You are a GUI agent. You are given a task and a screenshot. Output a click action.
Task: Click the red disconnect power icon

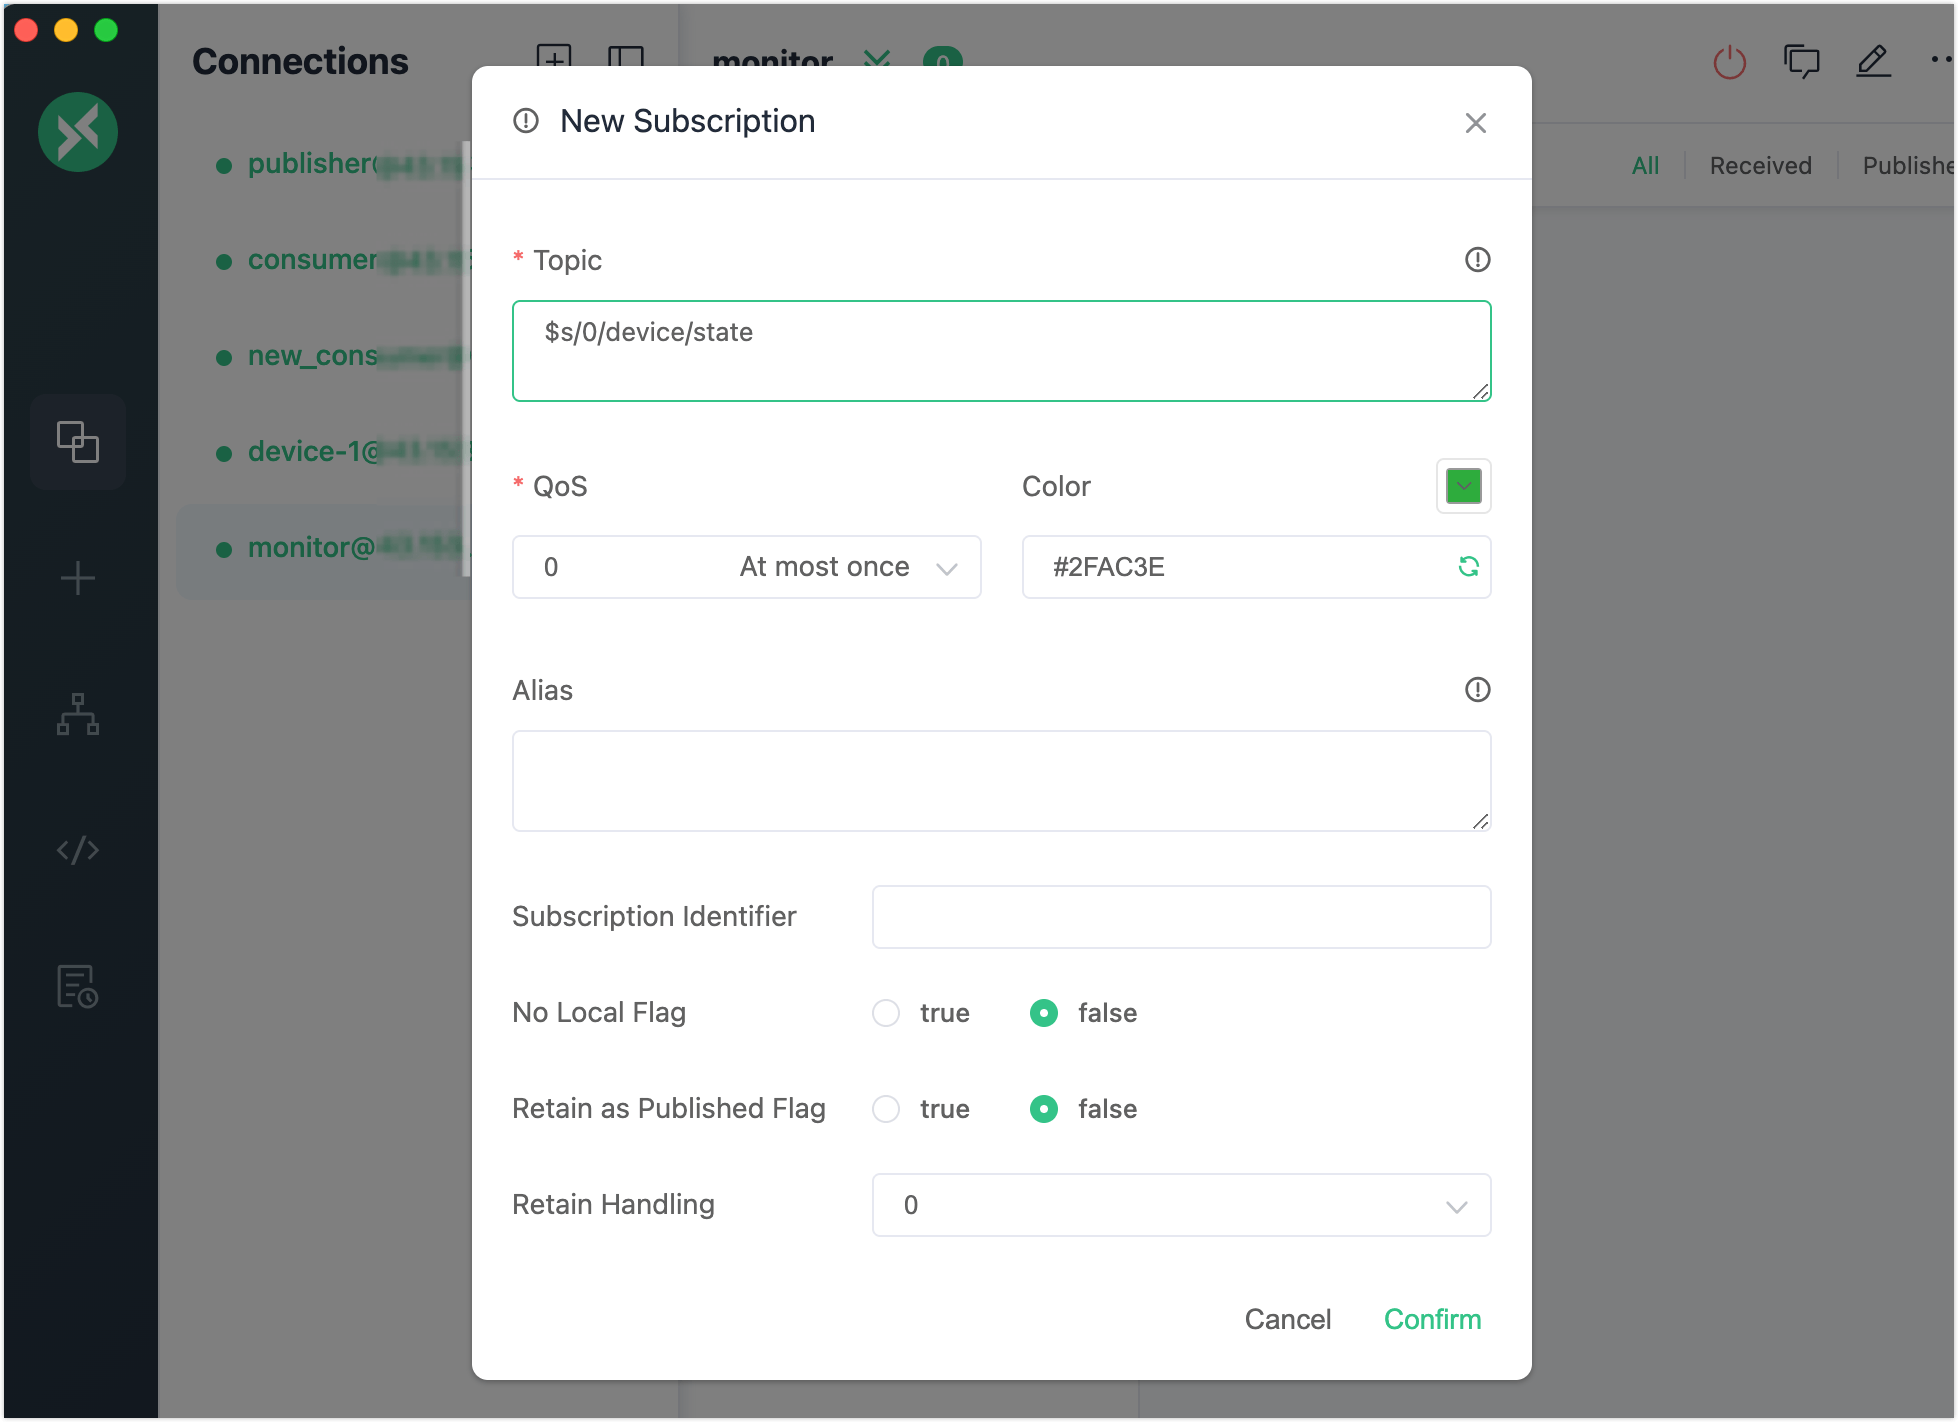[1729, 63]
